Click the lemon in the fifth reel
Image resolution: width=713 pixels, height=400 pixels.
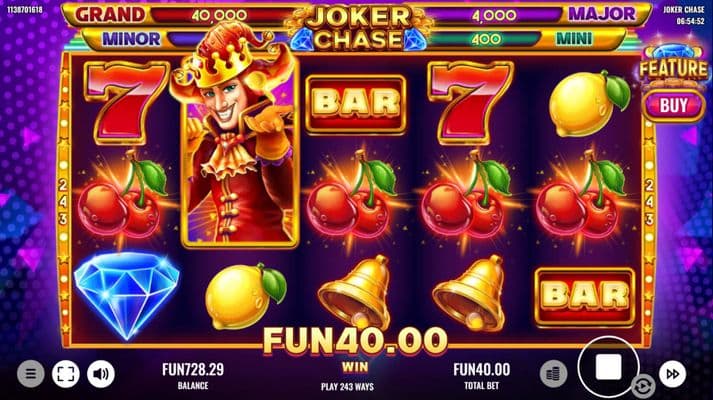[589, 104]
